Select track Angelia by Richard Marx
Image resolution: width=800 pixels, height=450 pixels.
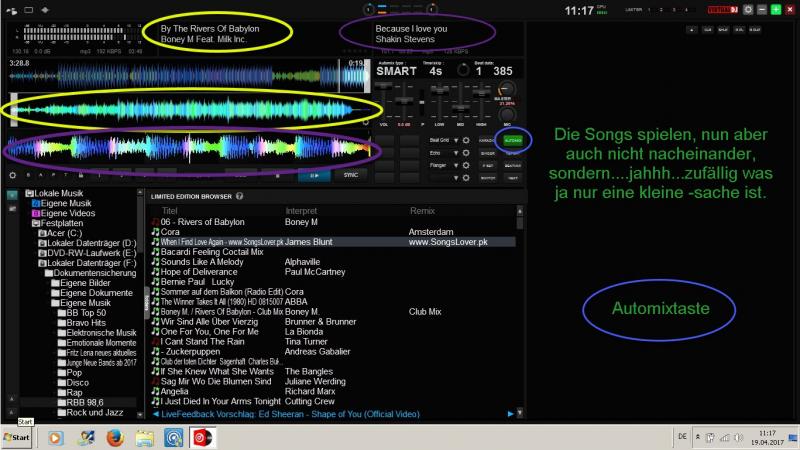333,391
